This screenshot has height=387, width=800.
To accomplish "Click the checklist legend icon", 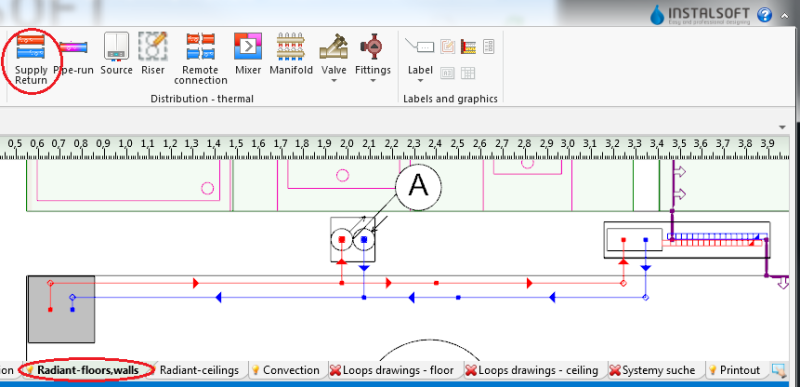I will 489,46.
